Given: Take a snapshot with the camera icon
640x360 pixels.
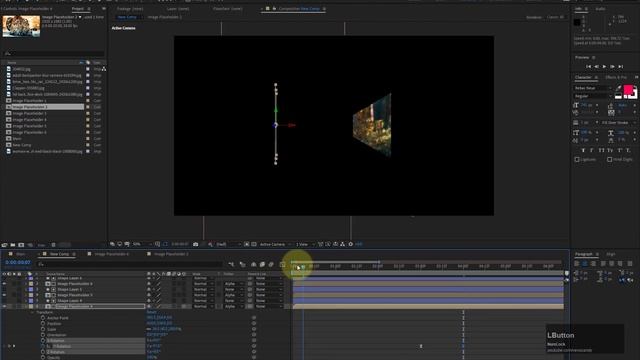Looking at the screenshot, I should tap(196, 244).
